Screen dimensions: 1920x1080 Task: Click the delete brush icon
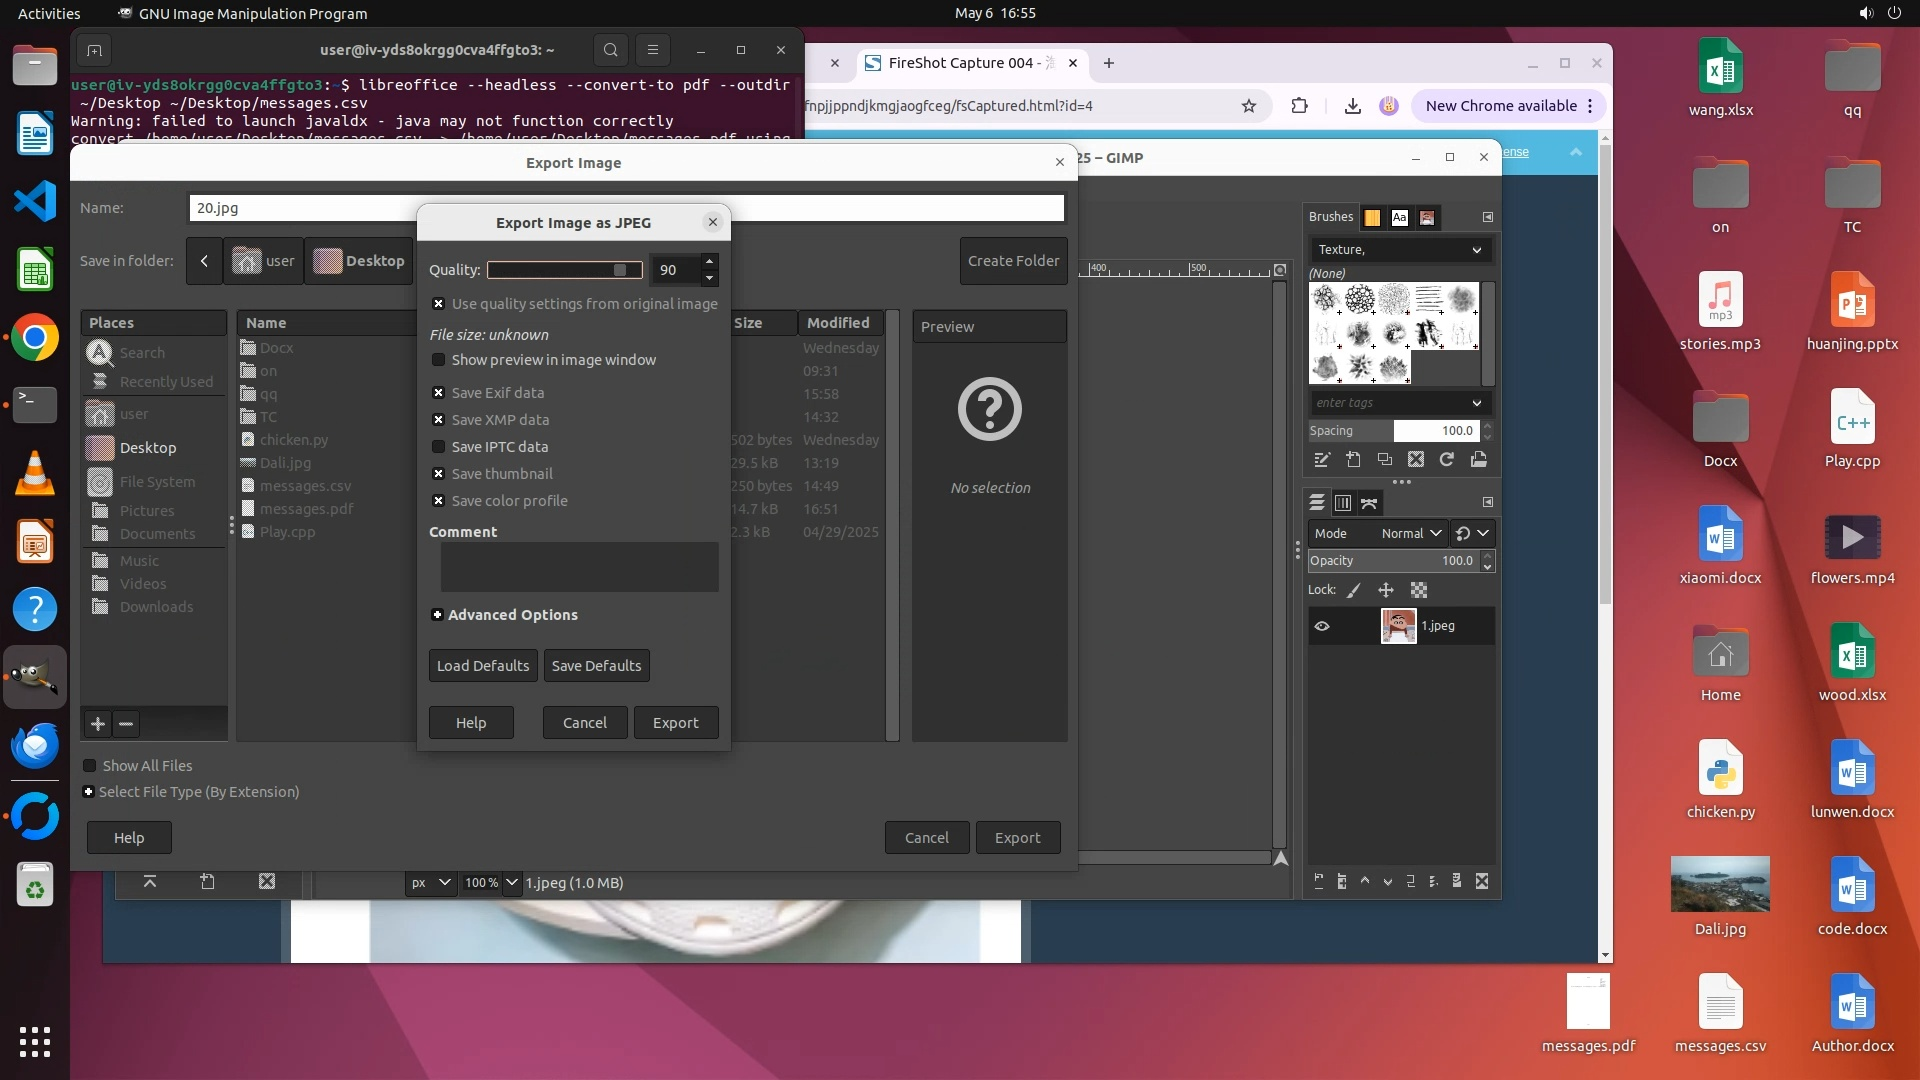pos(1416,460)
